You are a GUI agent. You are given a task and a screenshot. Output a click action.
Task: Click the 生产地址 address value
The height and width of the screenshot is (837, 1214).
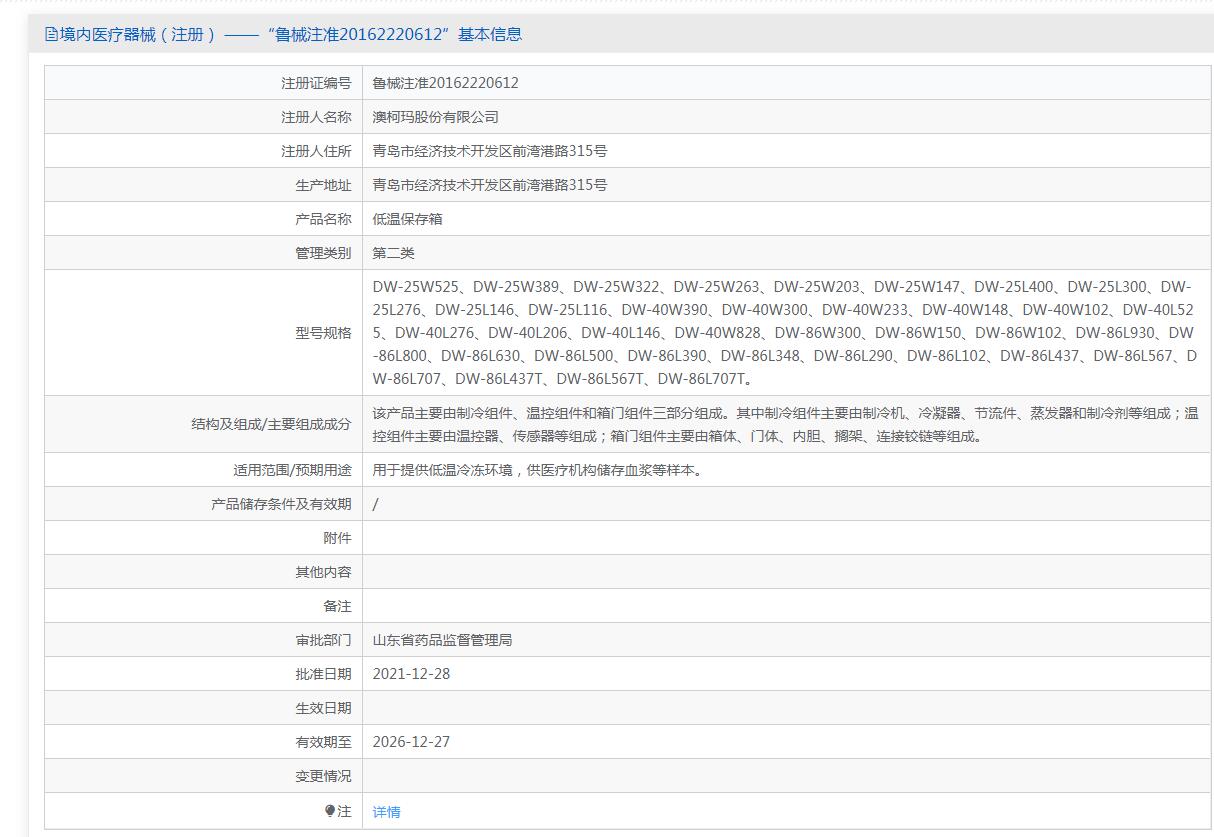click(x=489, y=185)
